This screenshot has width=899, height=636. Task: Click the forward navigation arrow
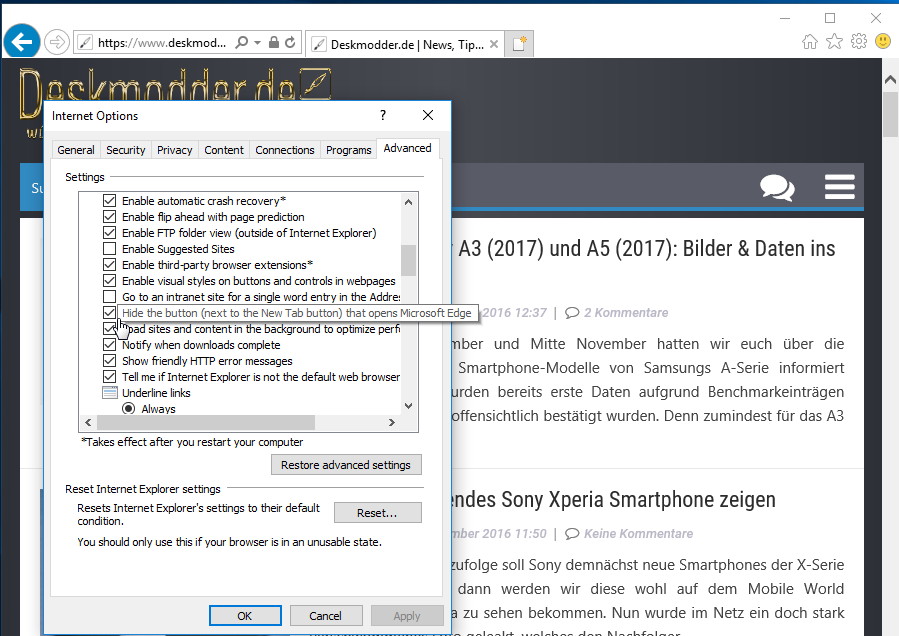57,42
